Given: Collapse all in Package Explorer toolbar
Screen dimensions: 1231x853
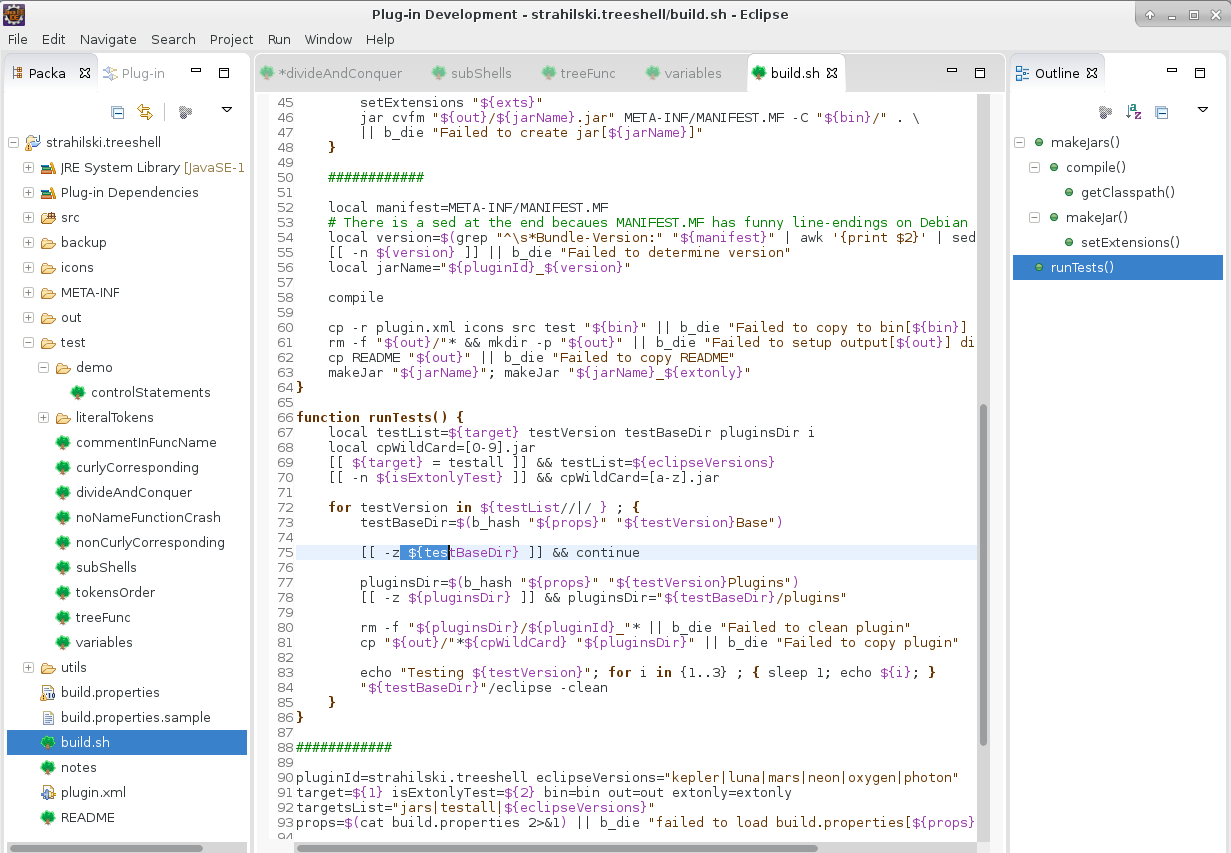Looking at the screenshot, I should [118, 112].
